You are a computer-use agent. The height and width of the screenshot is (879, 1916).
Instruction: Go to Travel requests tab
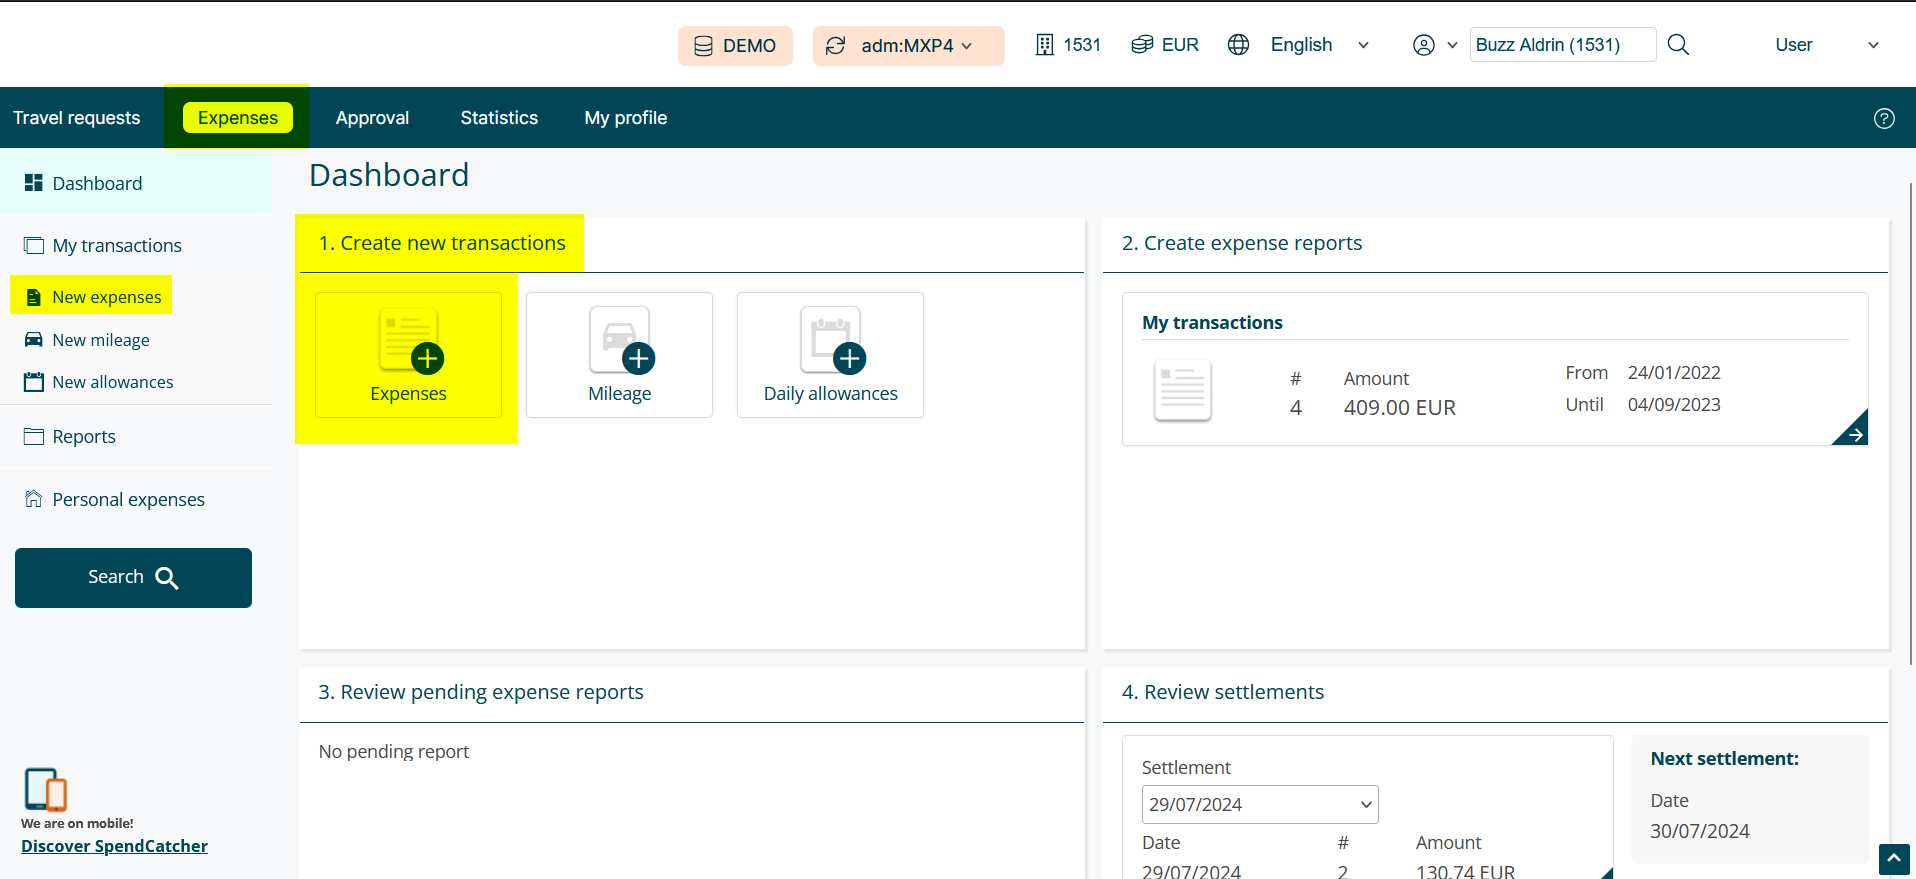point(77,118)
